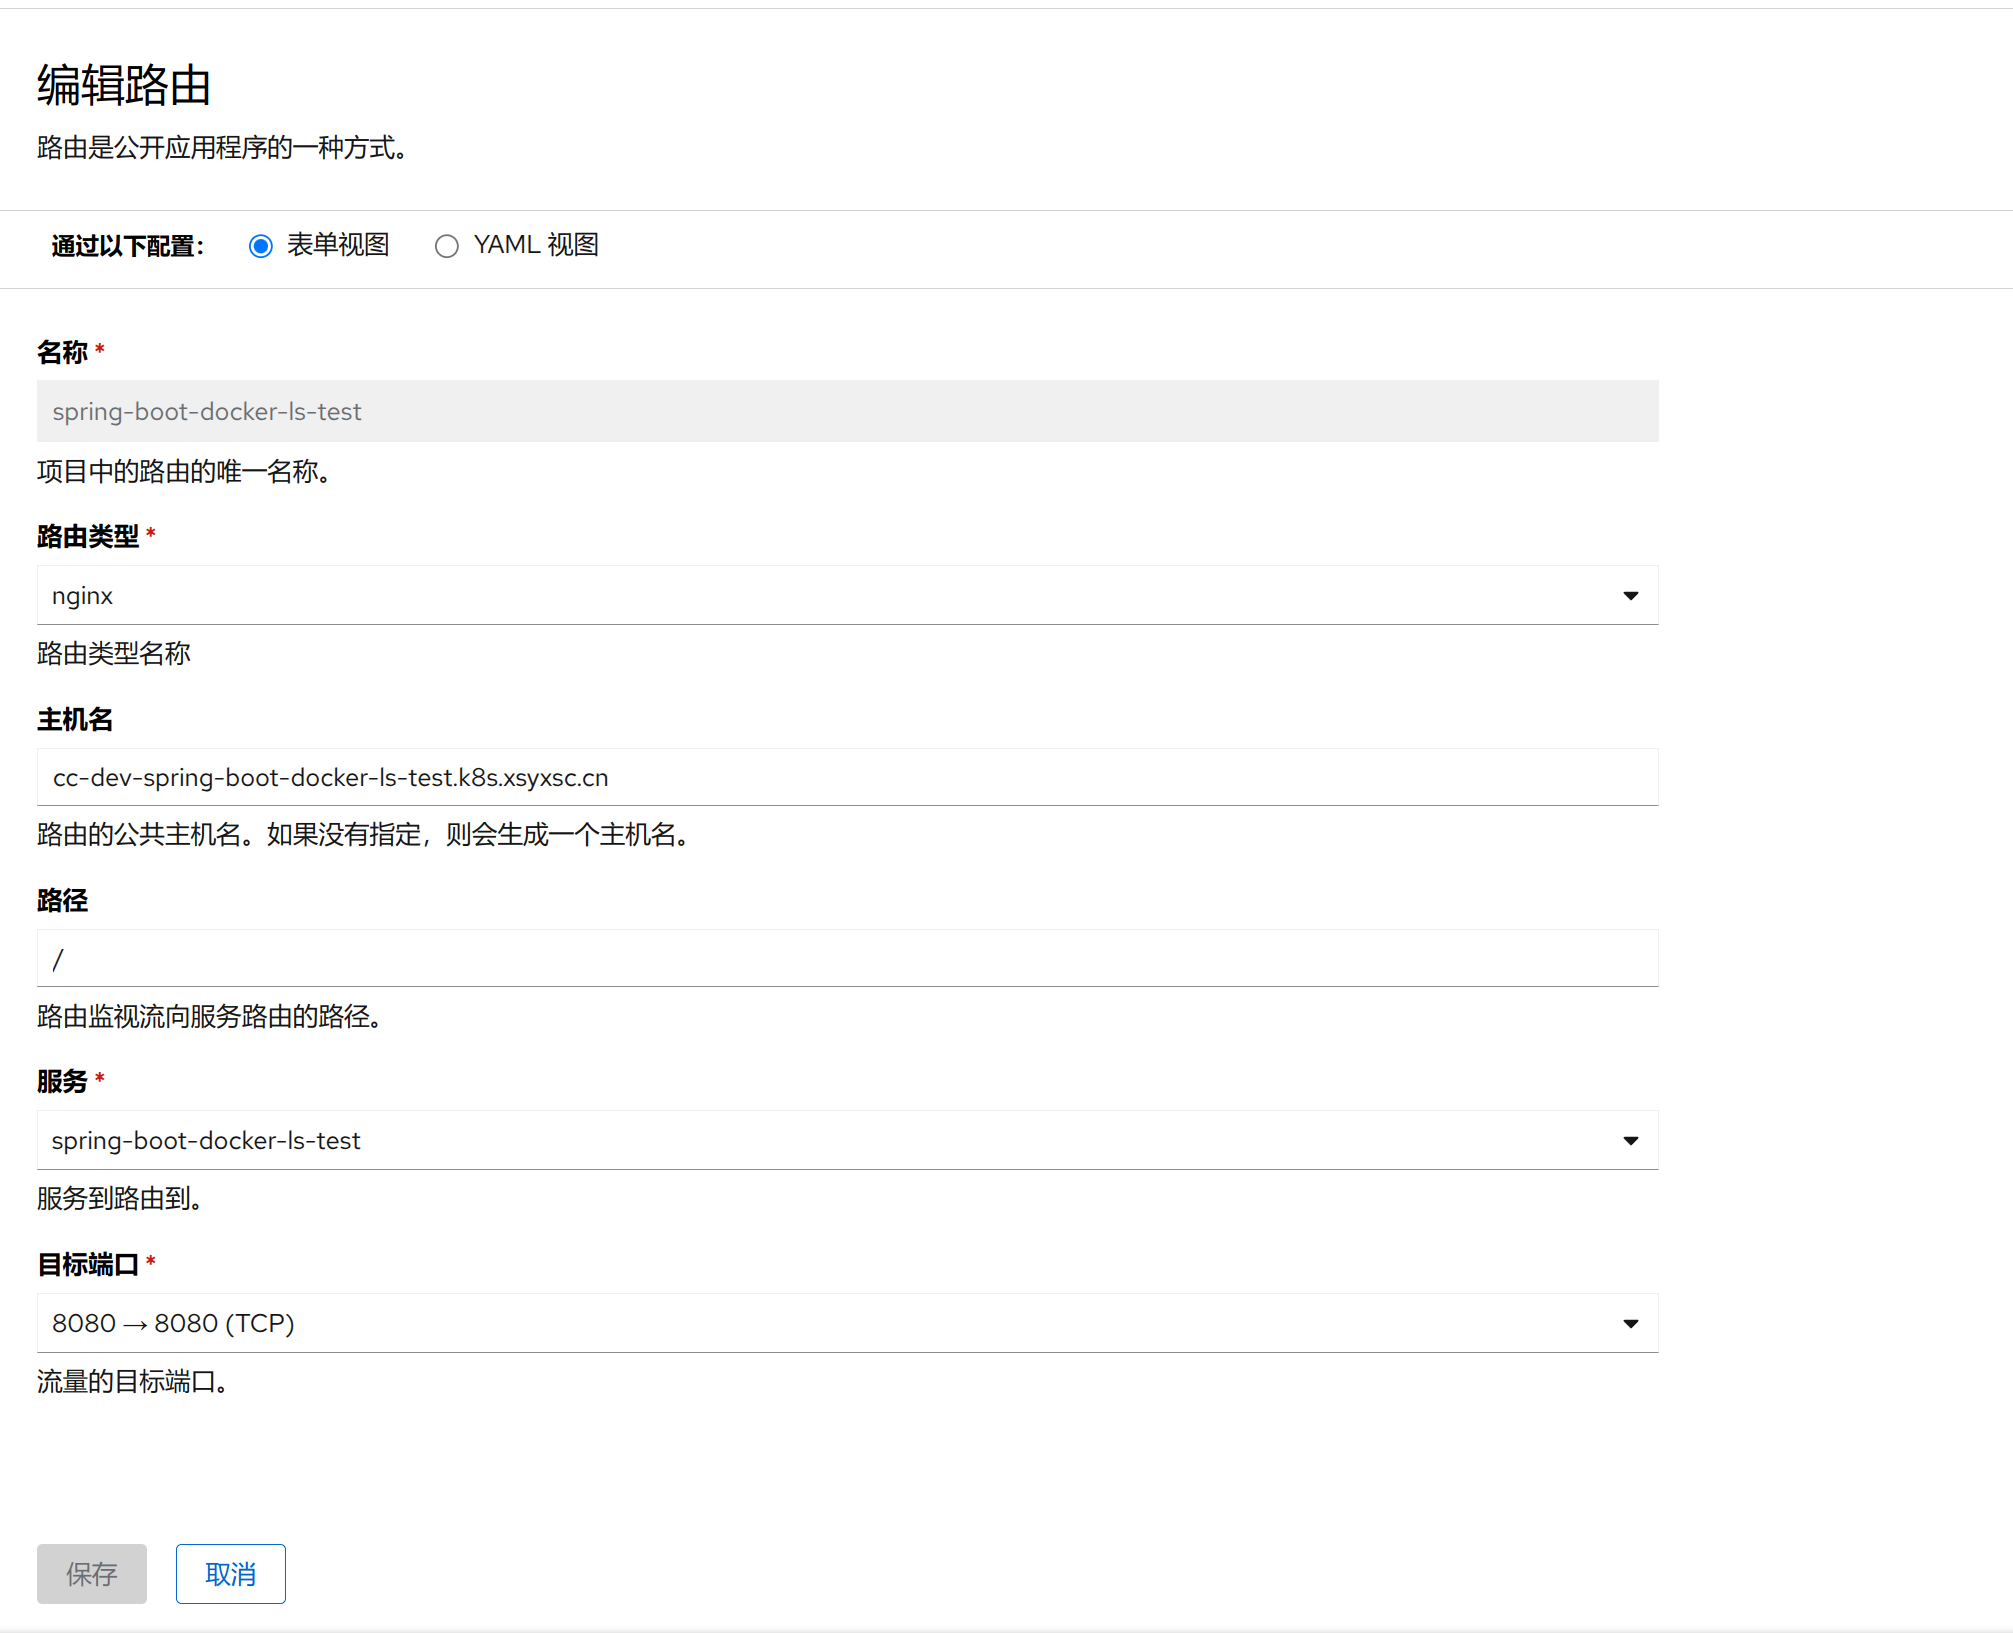Click the 目标端口 field label
The width and height of the screenshot is (2013, 1633).
pos(88,1265)
